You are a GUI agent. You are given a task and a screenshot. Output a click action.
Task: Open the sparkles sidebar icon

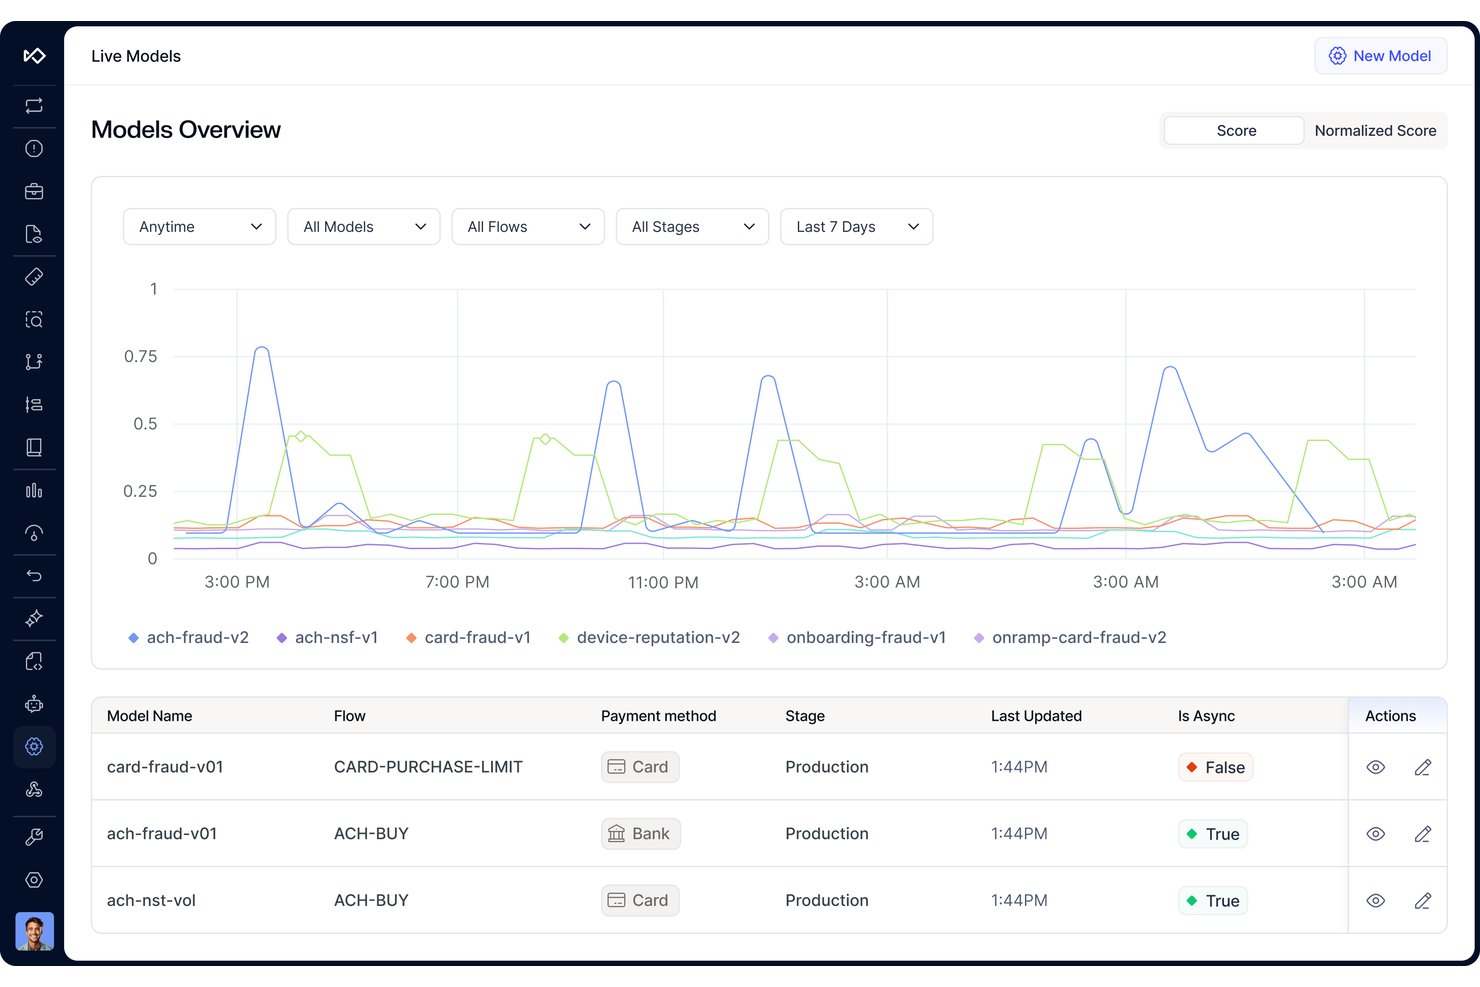point(34,618)
